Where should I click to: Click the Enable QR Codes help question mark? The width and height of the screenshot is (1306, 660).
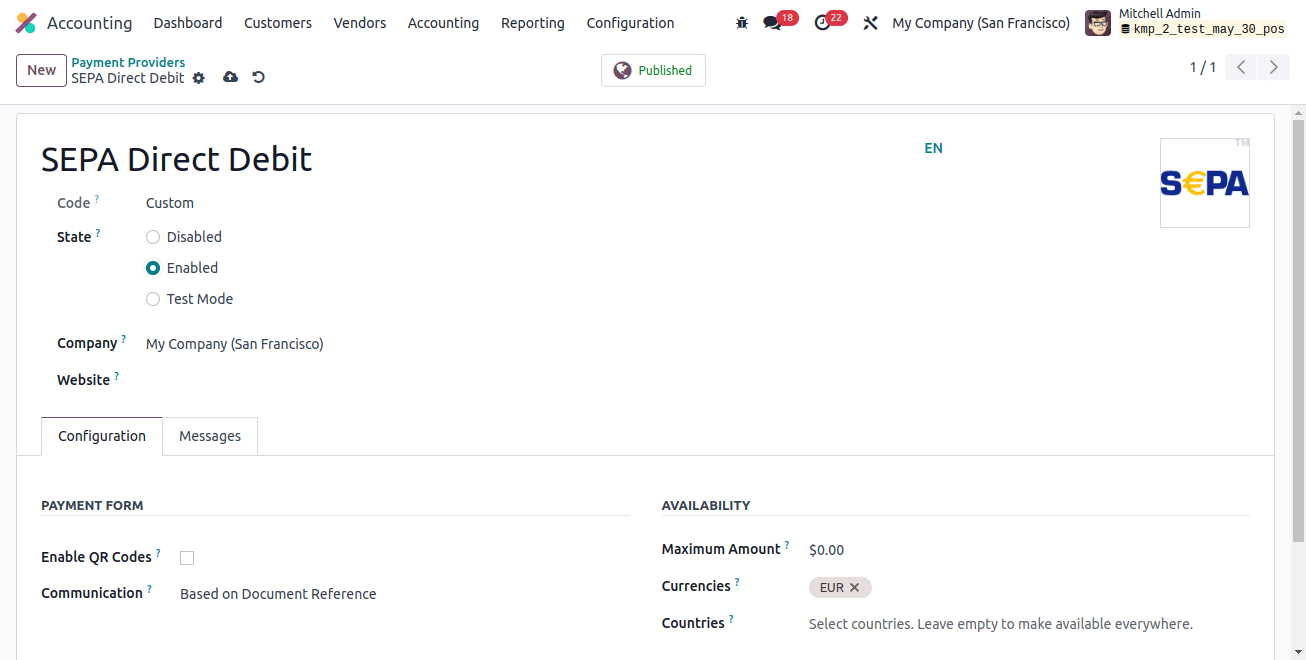(158, 553)
